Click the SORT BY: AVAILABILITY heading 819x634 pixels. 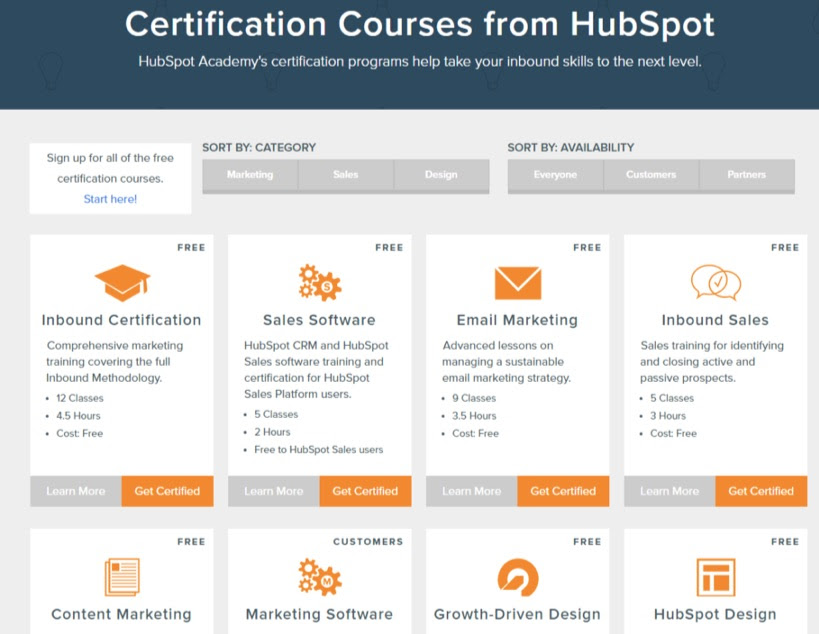[x=571, y=148]
